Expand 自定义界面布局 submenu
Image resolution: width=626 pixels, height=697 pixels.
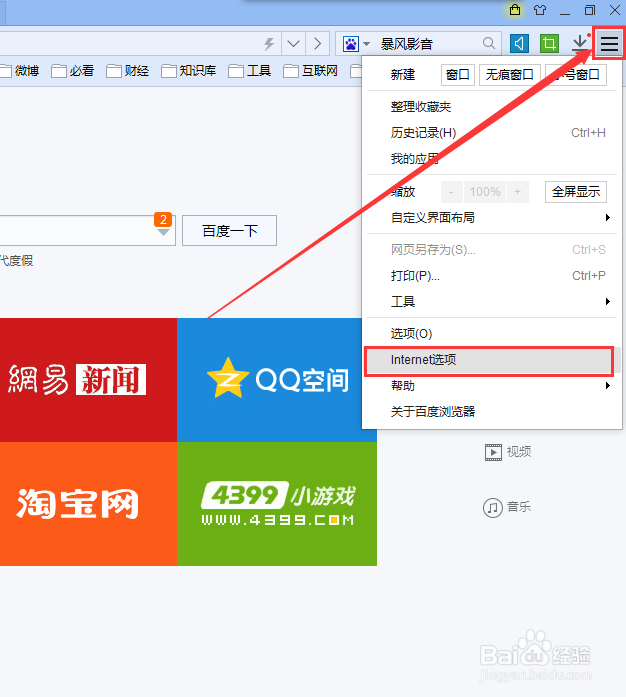[x=492, y=218]
